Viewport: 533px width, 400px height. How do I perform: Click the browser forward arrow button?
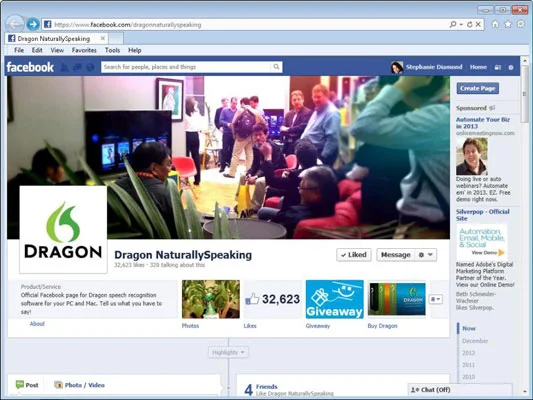coord(33,24)
